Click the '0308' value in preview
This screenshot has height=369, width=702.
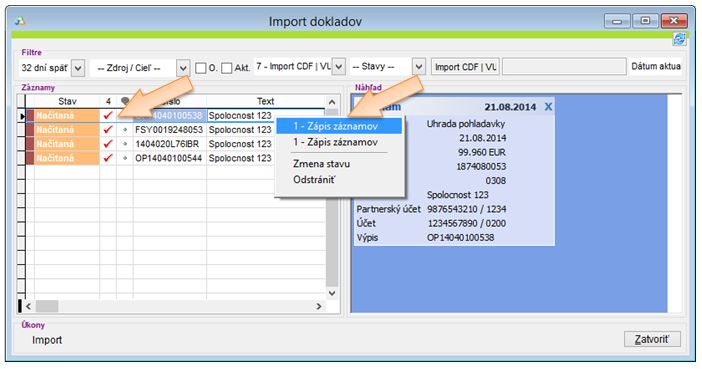[496, 181]
